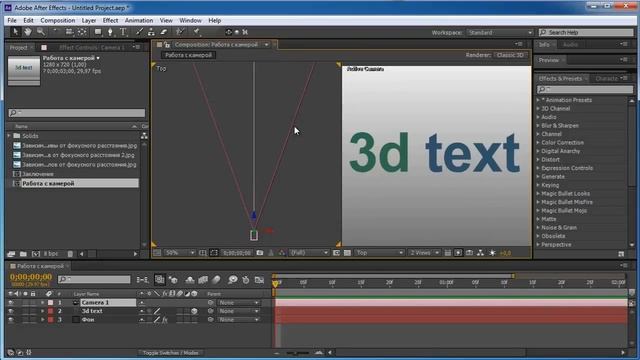The height and width of the screenshot is (360, 640).
Task: Click the Draft 3D icon in timeline
Action: [173, 280]
